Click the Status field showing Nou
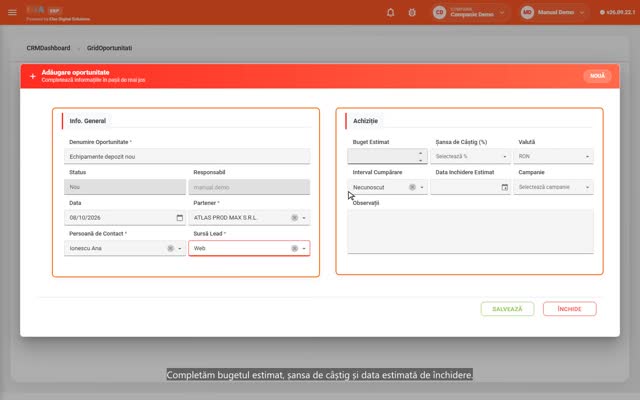Viewport: 640px width, 400px height. (125, 187)
